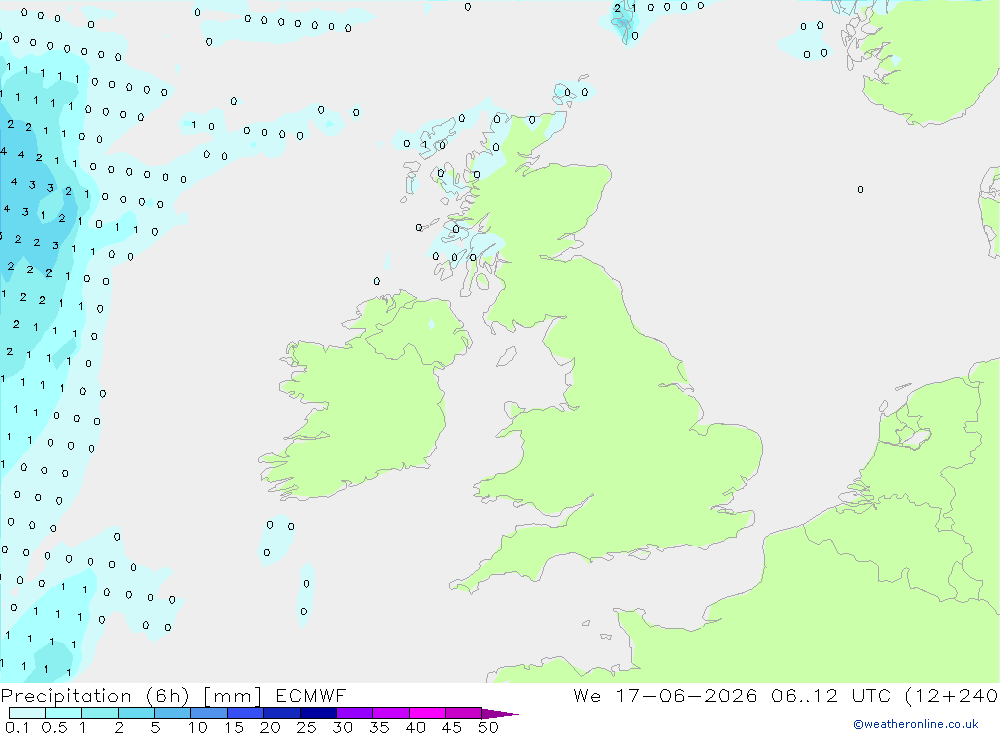Select the 5–10 mm light blue legend swatch
The height and width of the screenshot is (733, 1000).
[173, 713]
